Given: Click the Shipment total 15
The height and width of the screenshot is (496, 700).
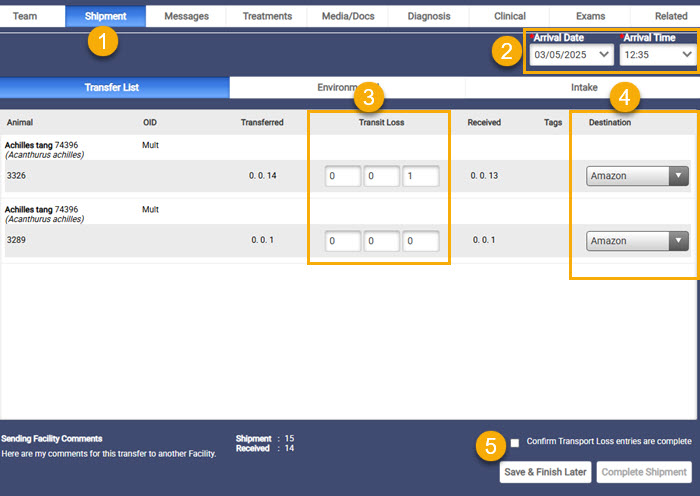Looking at the screenshot, I should pos(289,438).
